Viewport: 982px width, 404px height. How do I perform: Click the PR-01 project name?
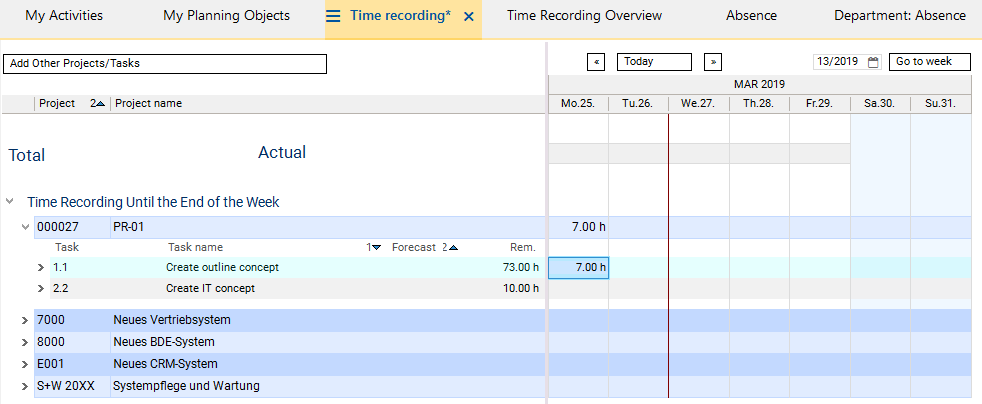(128, 227)
